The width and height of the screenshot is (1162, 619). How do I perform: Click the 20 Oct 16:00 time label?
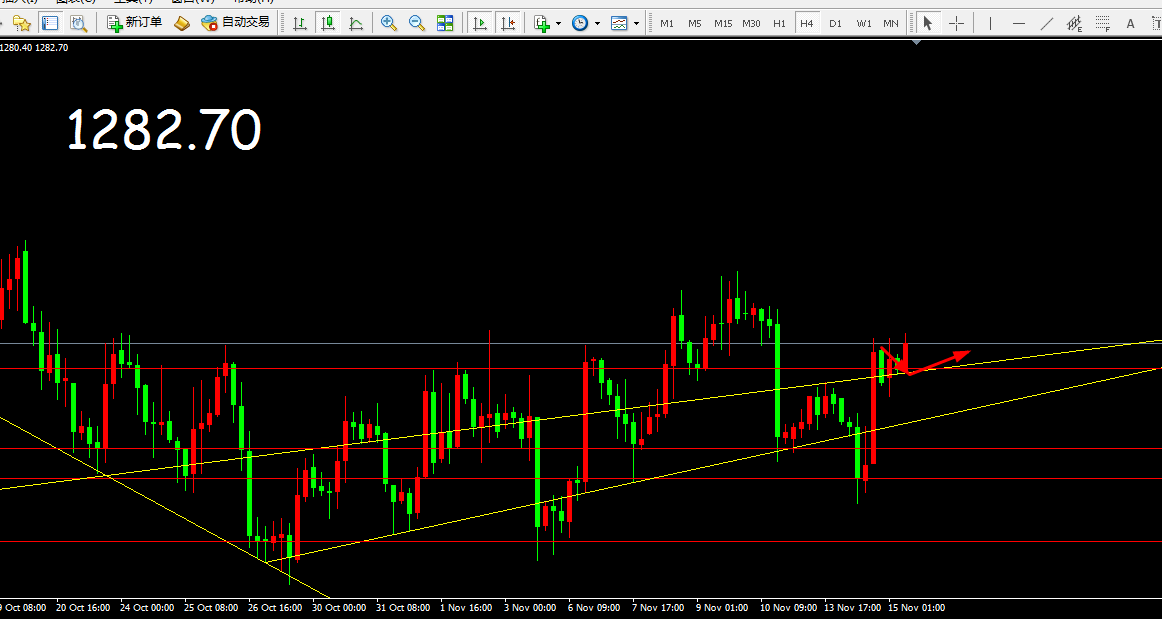82,608
